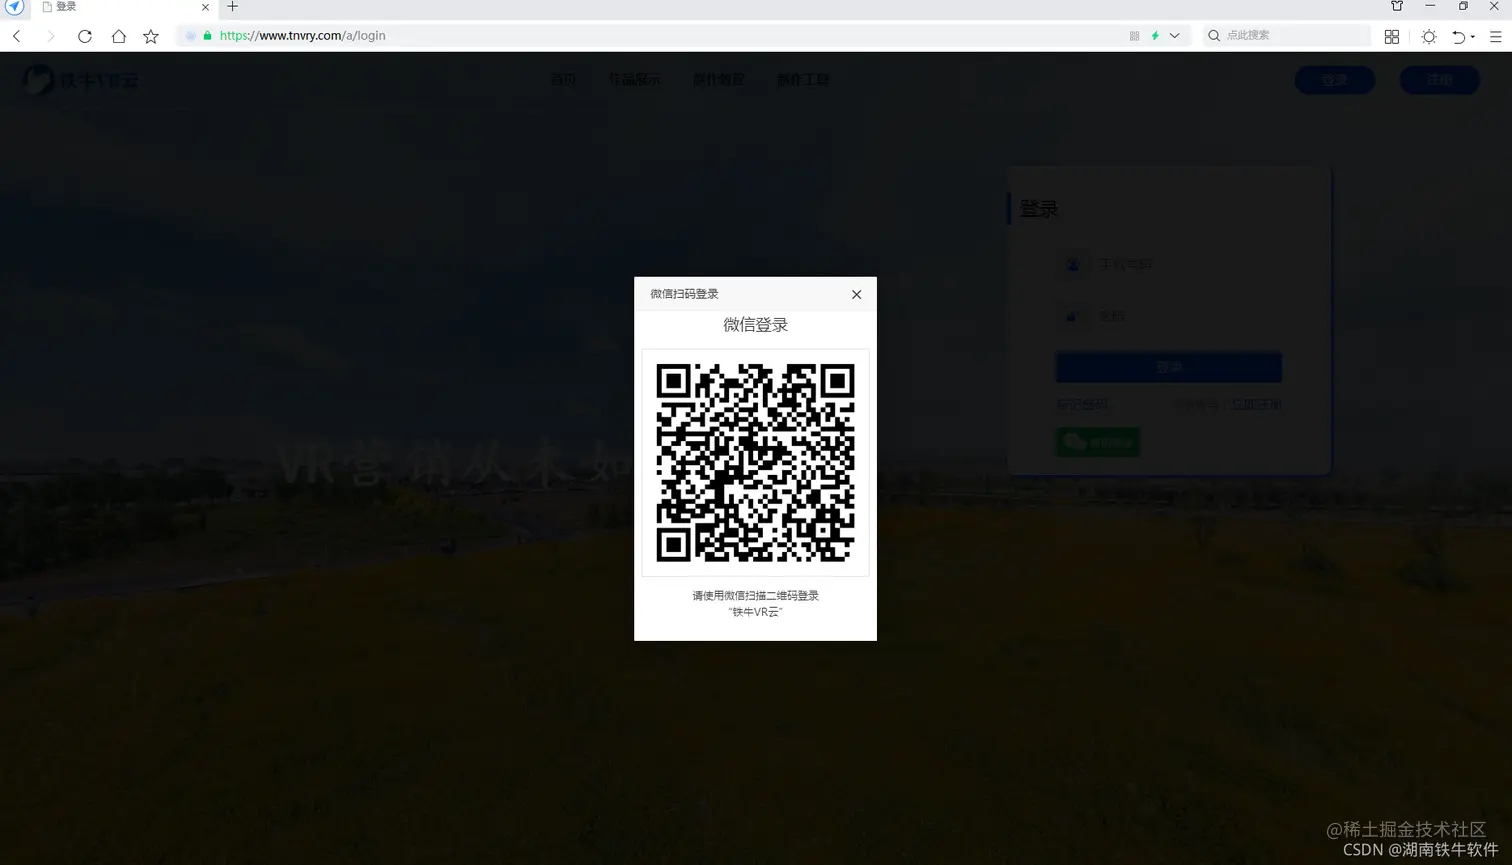Minimize the browser window

pyautogui.click(x=1430, y=6)
